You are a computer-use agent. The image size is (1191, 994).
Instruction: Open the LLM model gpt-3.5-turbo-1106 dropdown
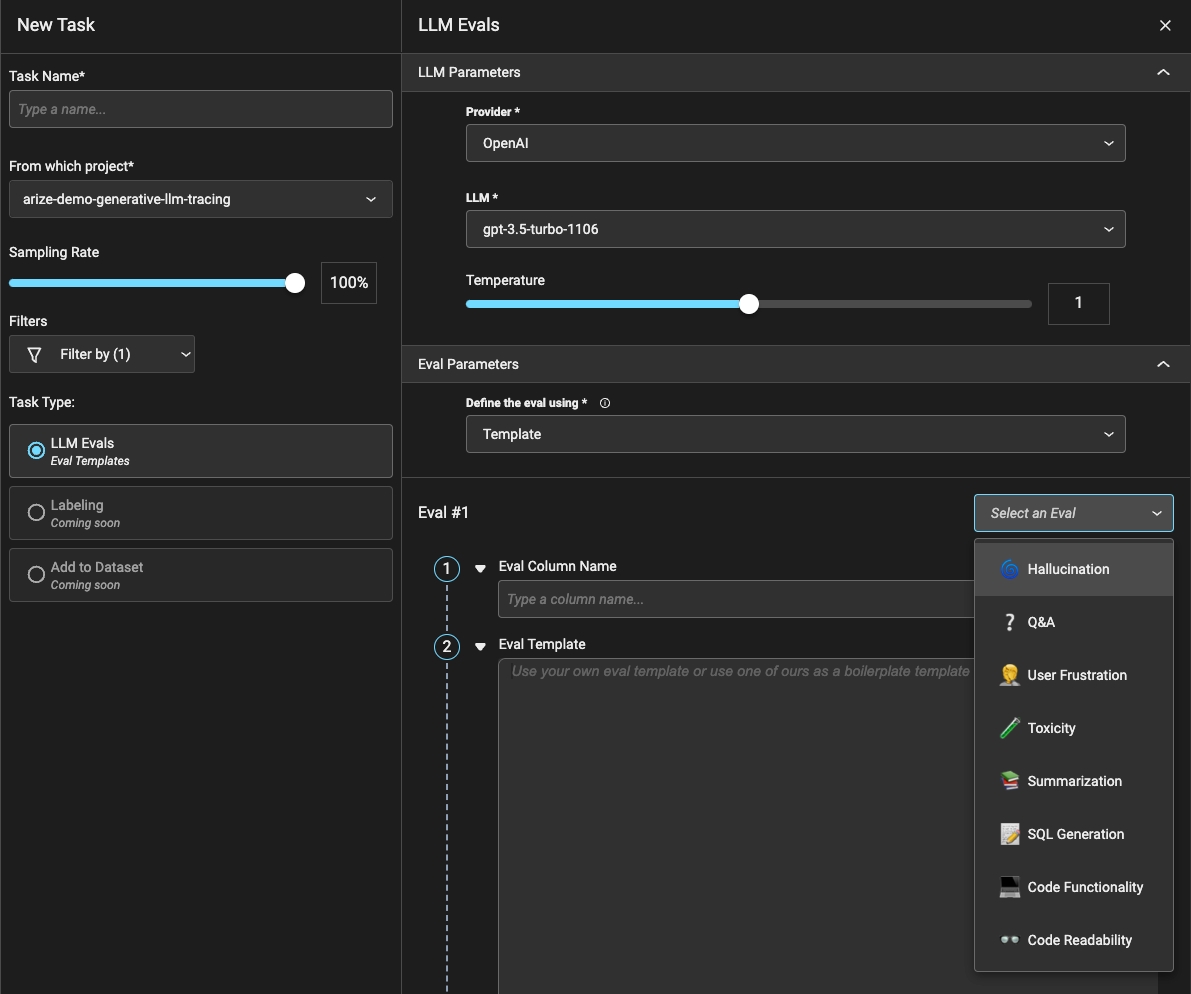[795, 229]
